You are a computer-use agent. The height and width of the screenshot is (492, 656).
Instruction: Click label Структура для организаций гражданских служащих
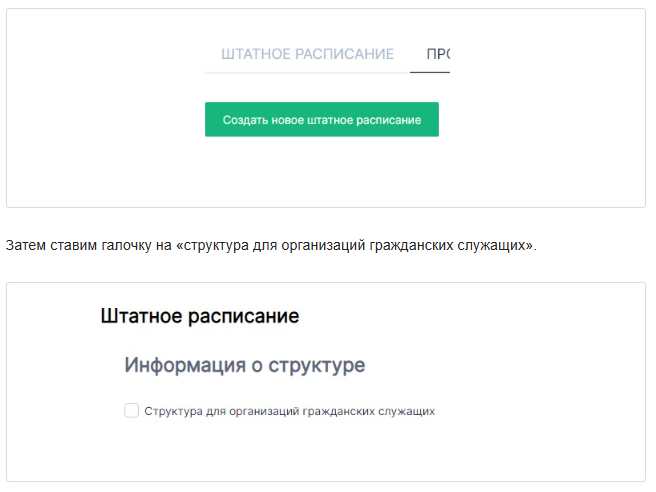pos(289,411)
